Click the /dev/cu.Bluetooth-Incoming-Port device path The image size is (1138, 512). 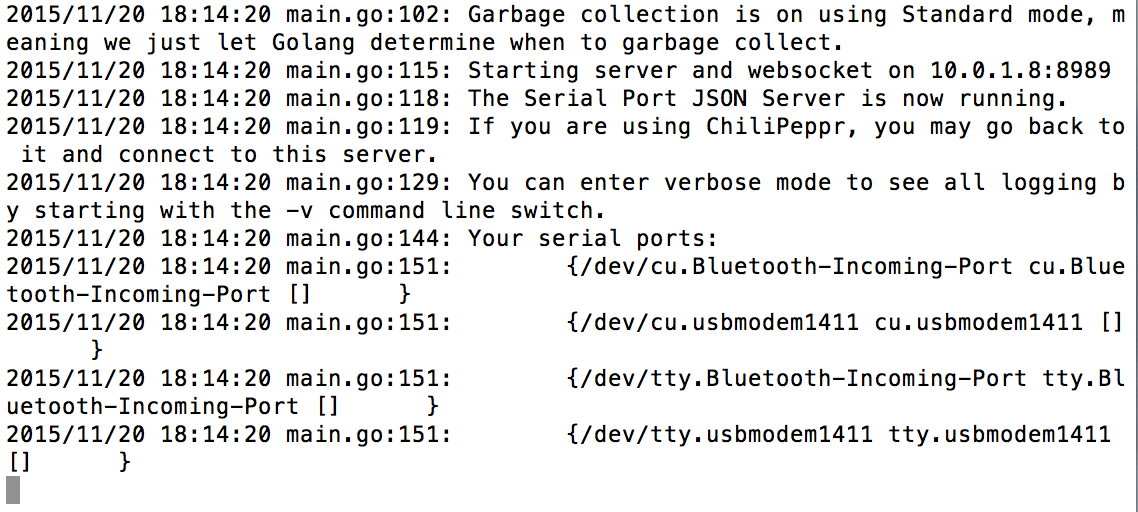(x=796, y=267)
